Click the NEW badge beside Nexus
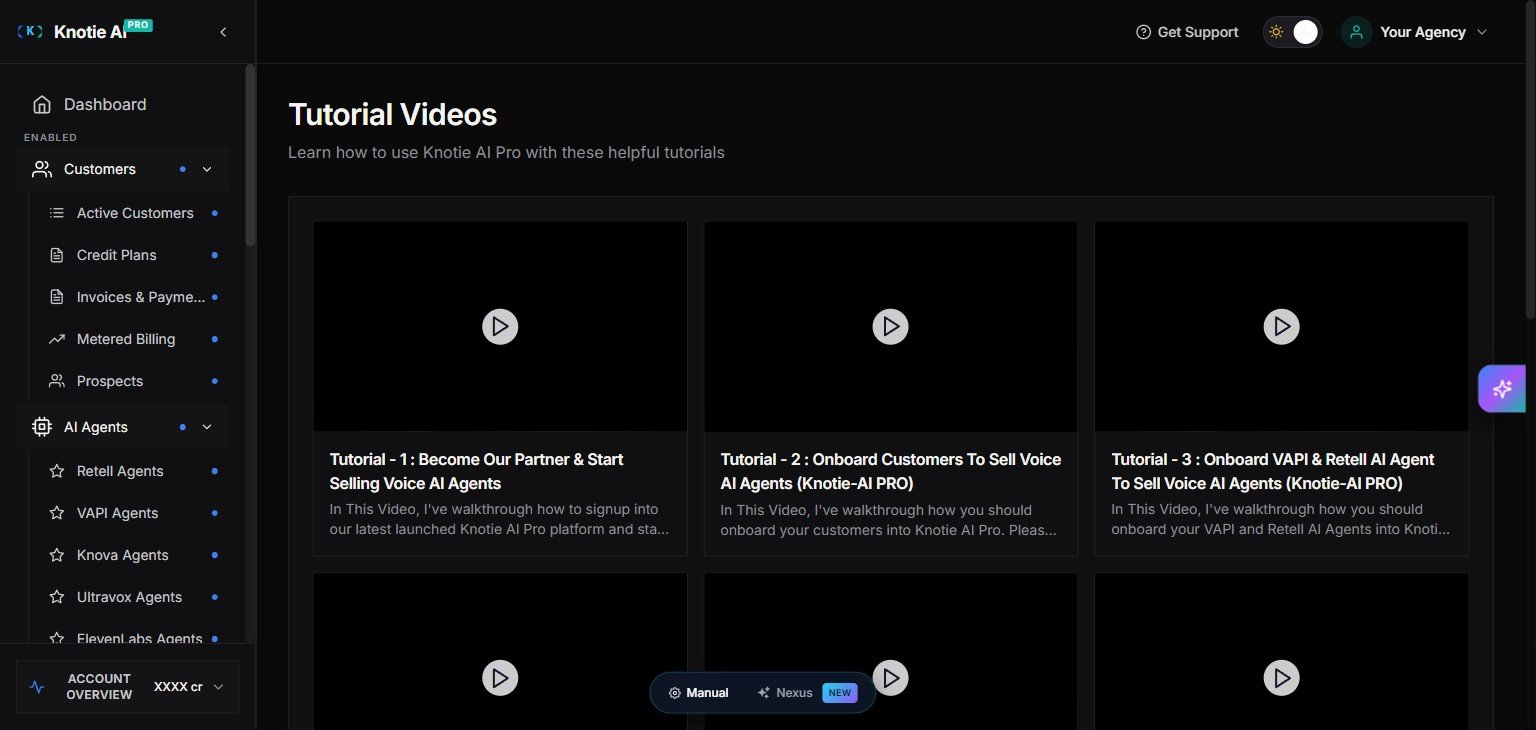Image resolution: width=1536 pixels, height=730 pixels. (x=839, y=693)
